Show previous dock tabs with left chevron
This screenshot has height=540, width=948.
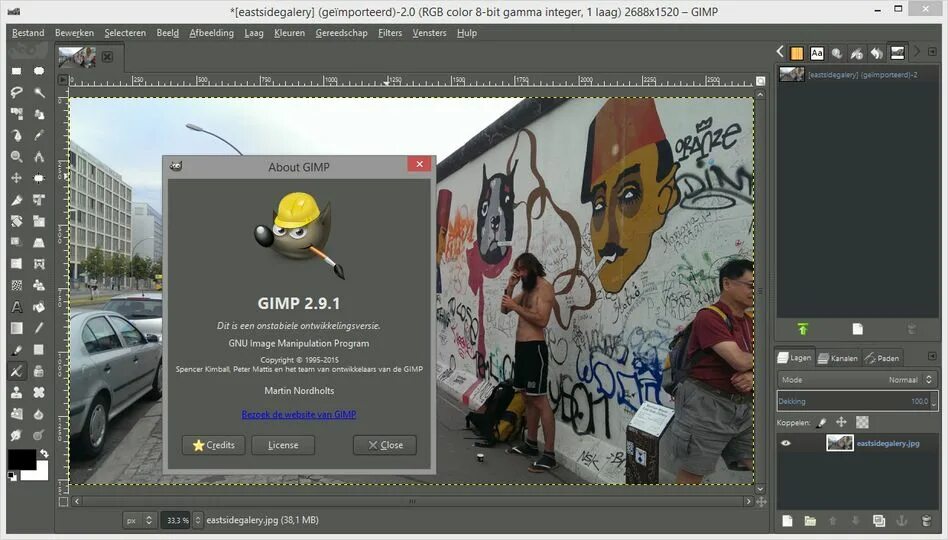coord(780,52)
